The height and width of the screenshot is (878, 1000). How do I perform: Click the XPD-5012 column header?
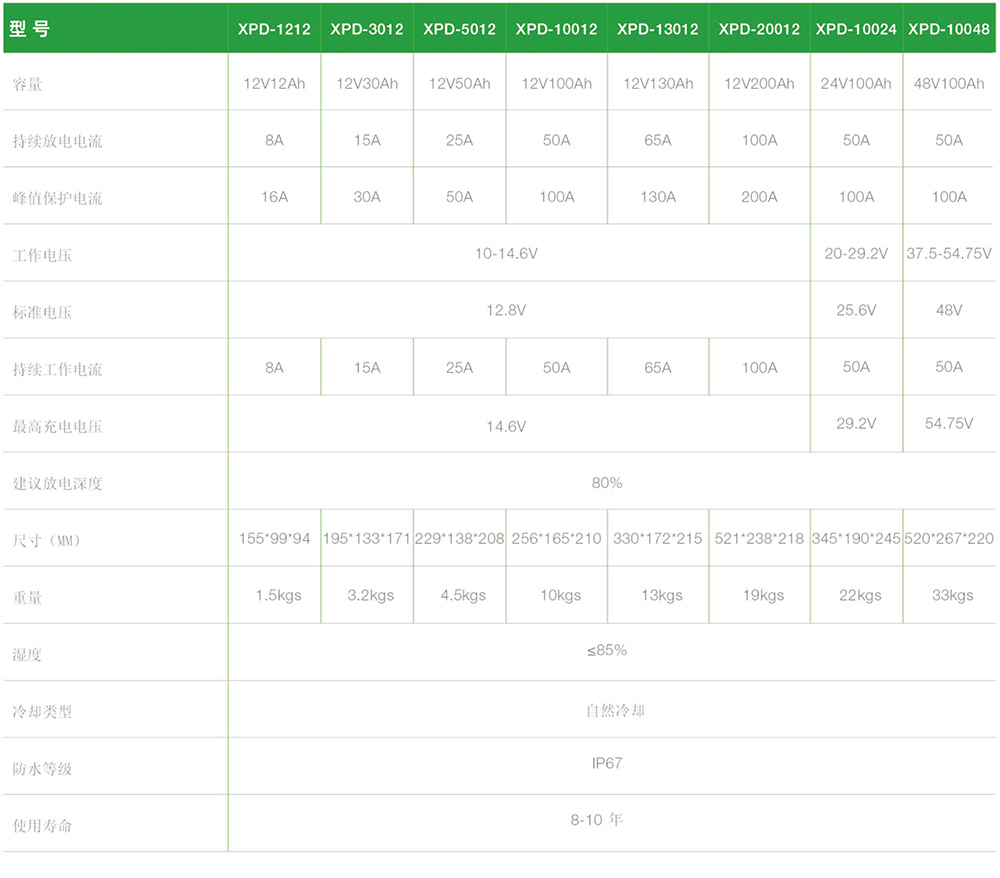[x=459, y=29]
